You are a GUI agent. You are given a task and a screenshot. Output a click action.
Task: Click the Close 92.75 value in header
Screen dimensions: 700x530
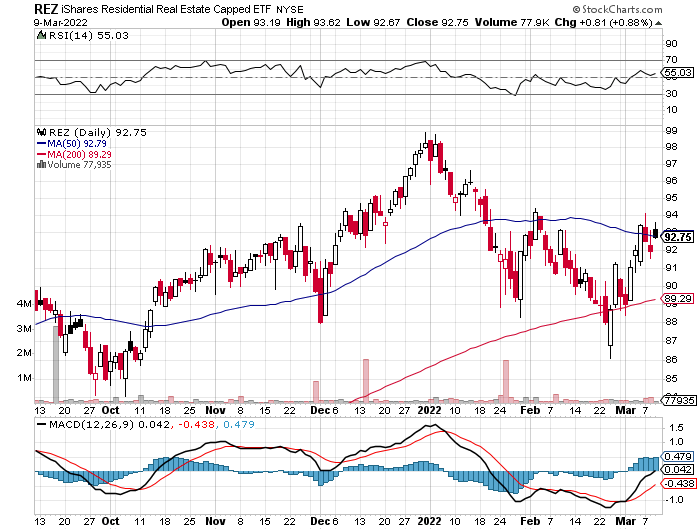click(x=438, y=22)
